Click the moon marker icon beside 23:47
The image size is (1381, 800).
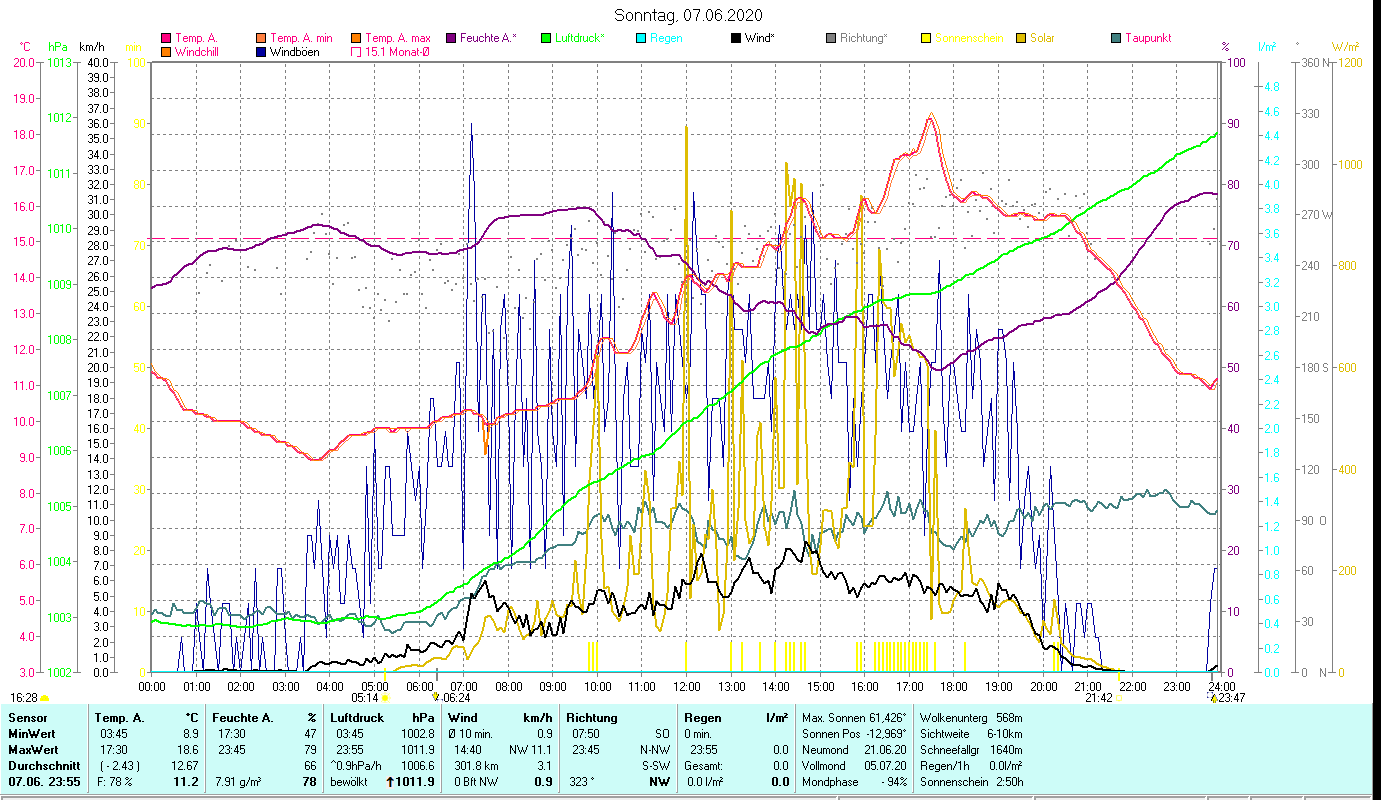pos(1213,697)
